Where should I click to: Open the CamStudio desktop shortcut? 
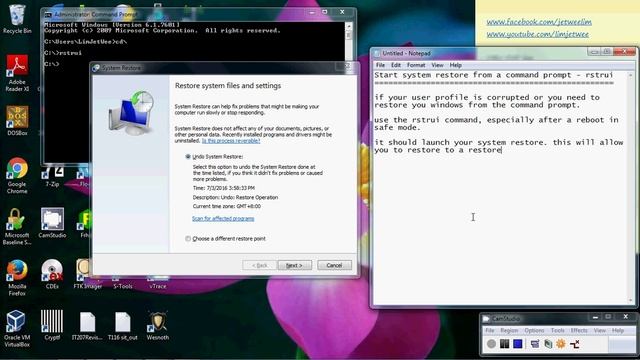click(52, 223)
